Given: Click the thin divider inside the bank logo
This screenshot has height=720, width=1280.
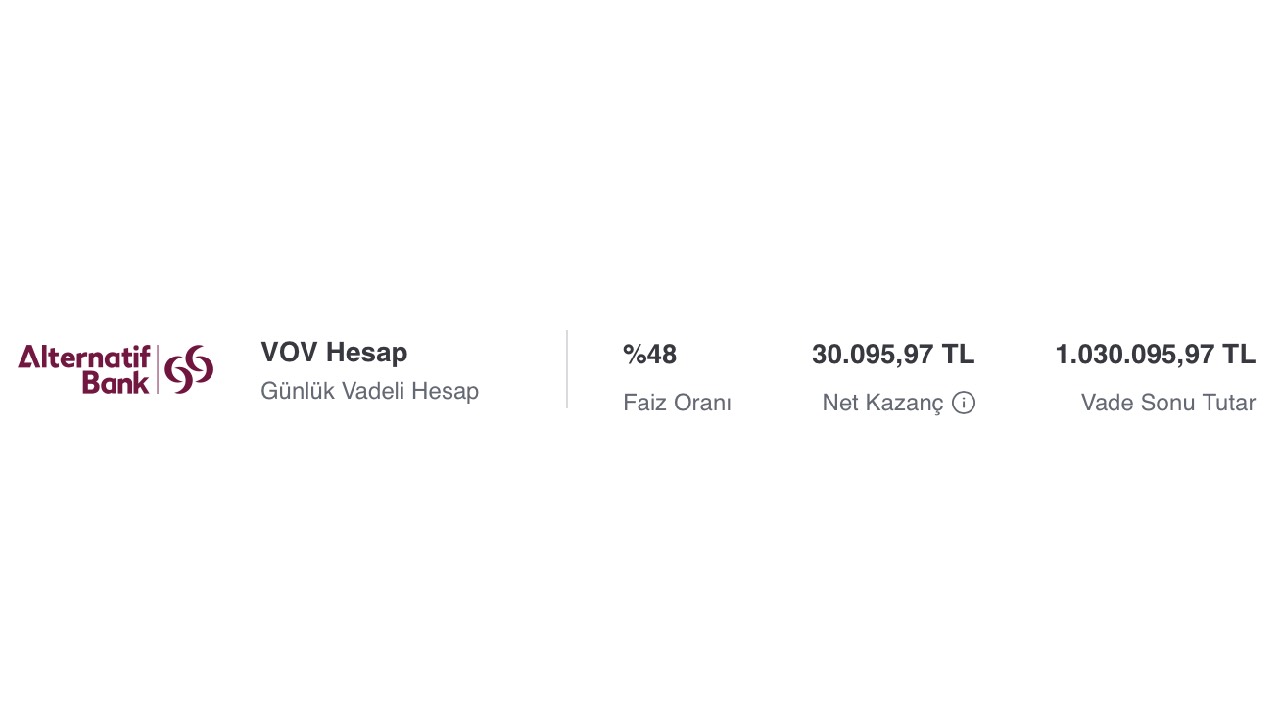Looking at the screenshot, I should [x=158, y=369].
